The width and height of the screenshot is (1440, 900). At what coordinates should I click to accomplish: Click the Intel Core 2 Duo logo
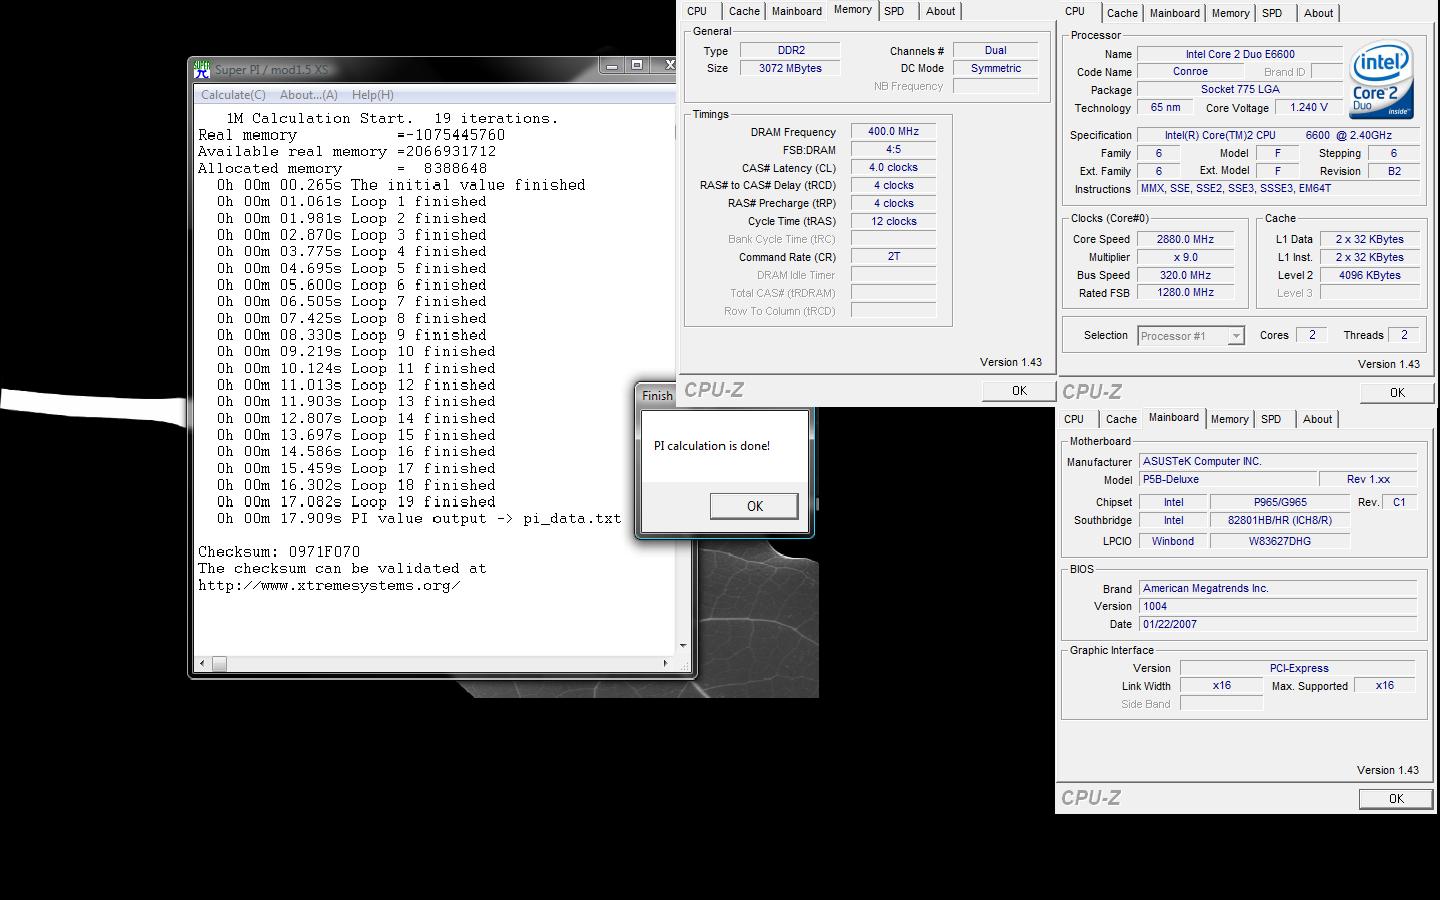click(1381, 80)
